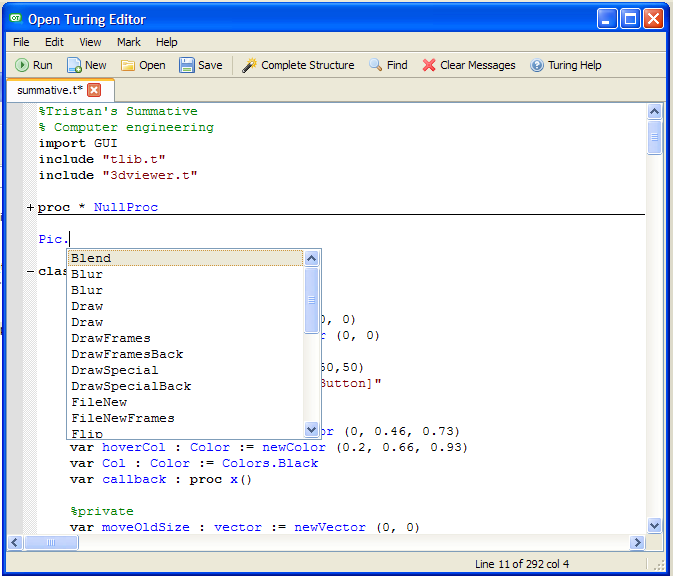
Task: Click the 'var hoverCol' code line
Action: click(x=269, y=447)
